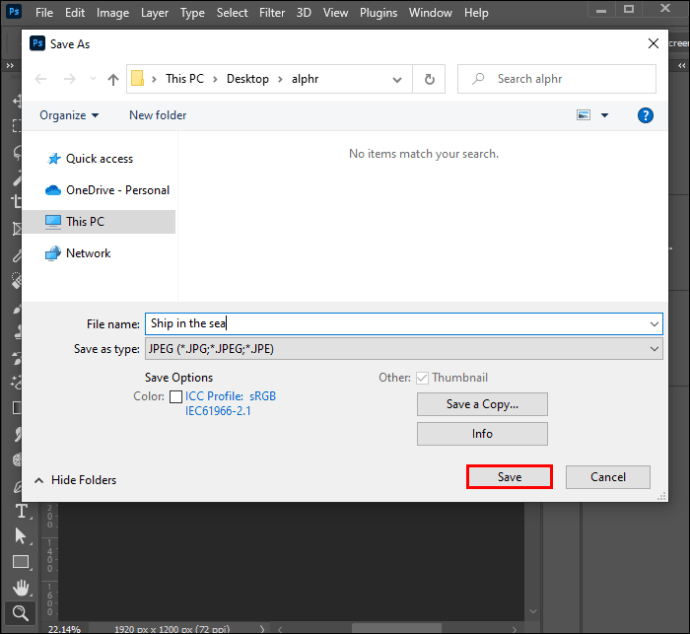
Task: Select the Rectangular Marquee tool
Action: pyautogui.click(x=17, y=125)
